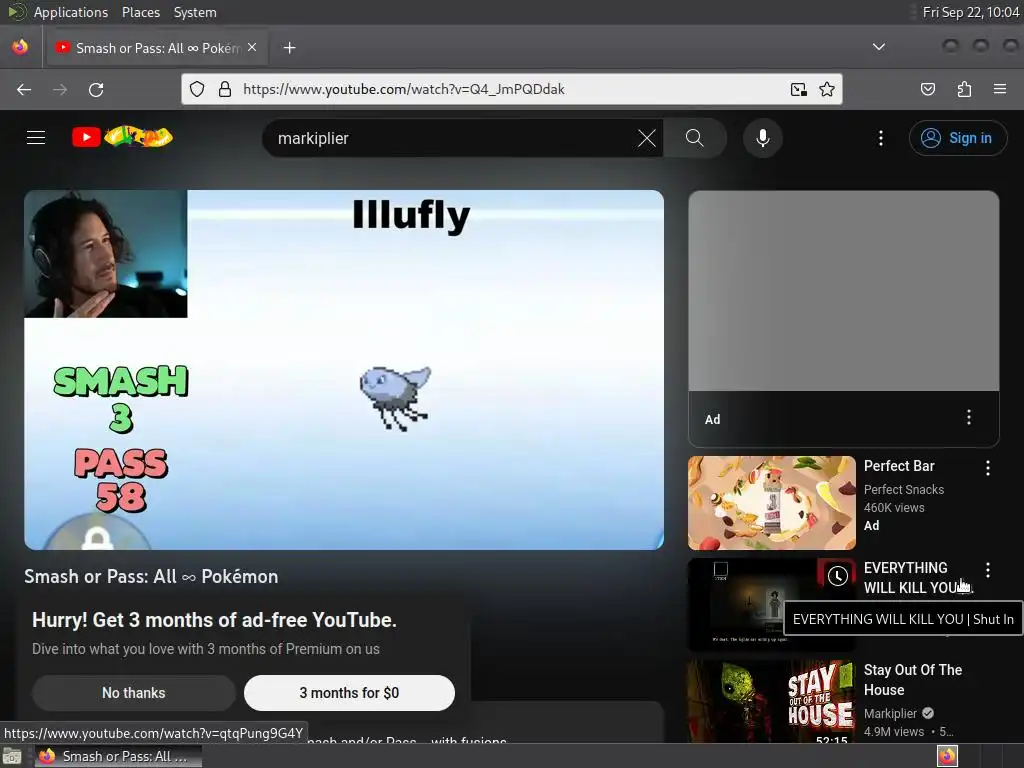
Task: Toggle picture-in-picture icon in address bar
Action: (799, 89)
